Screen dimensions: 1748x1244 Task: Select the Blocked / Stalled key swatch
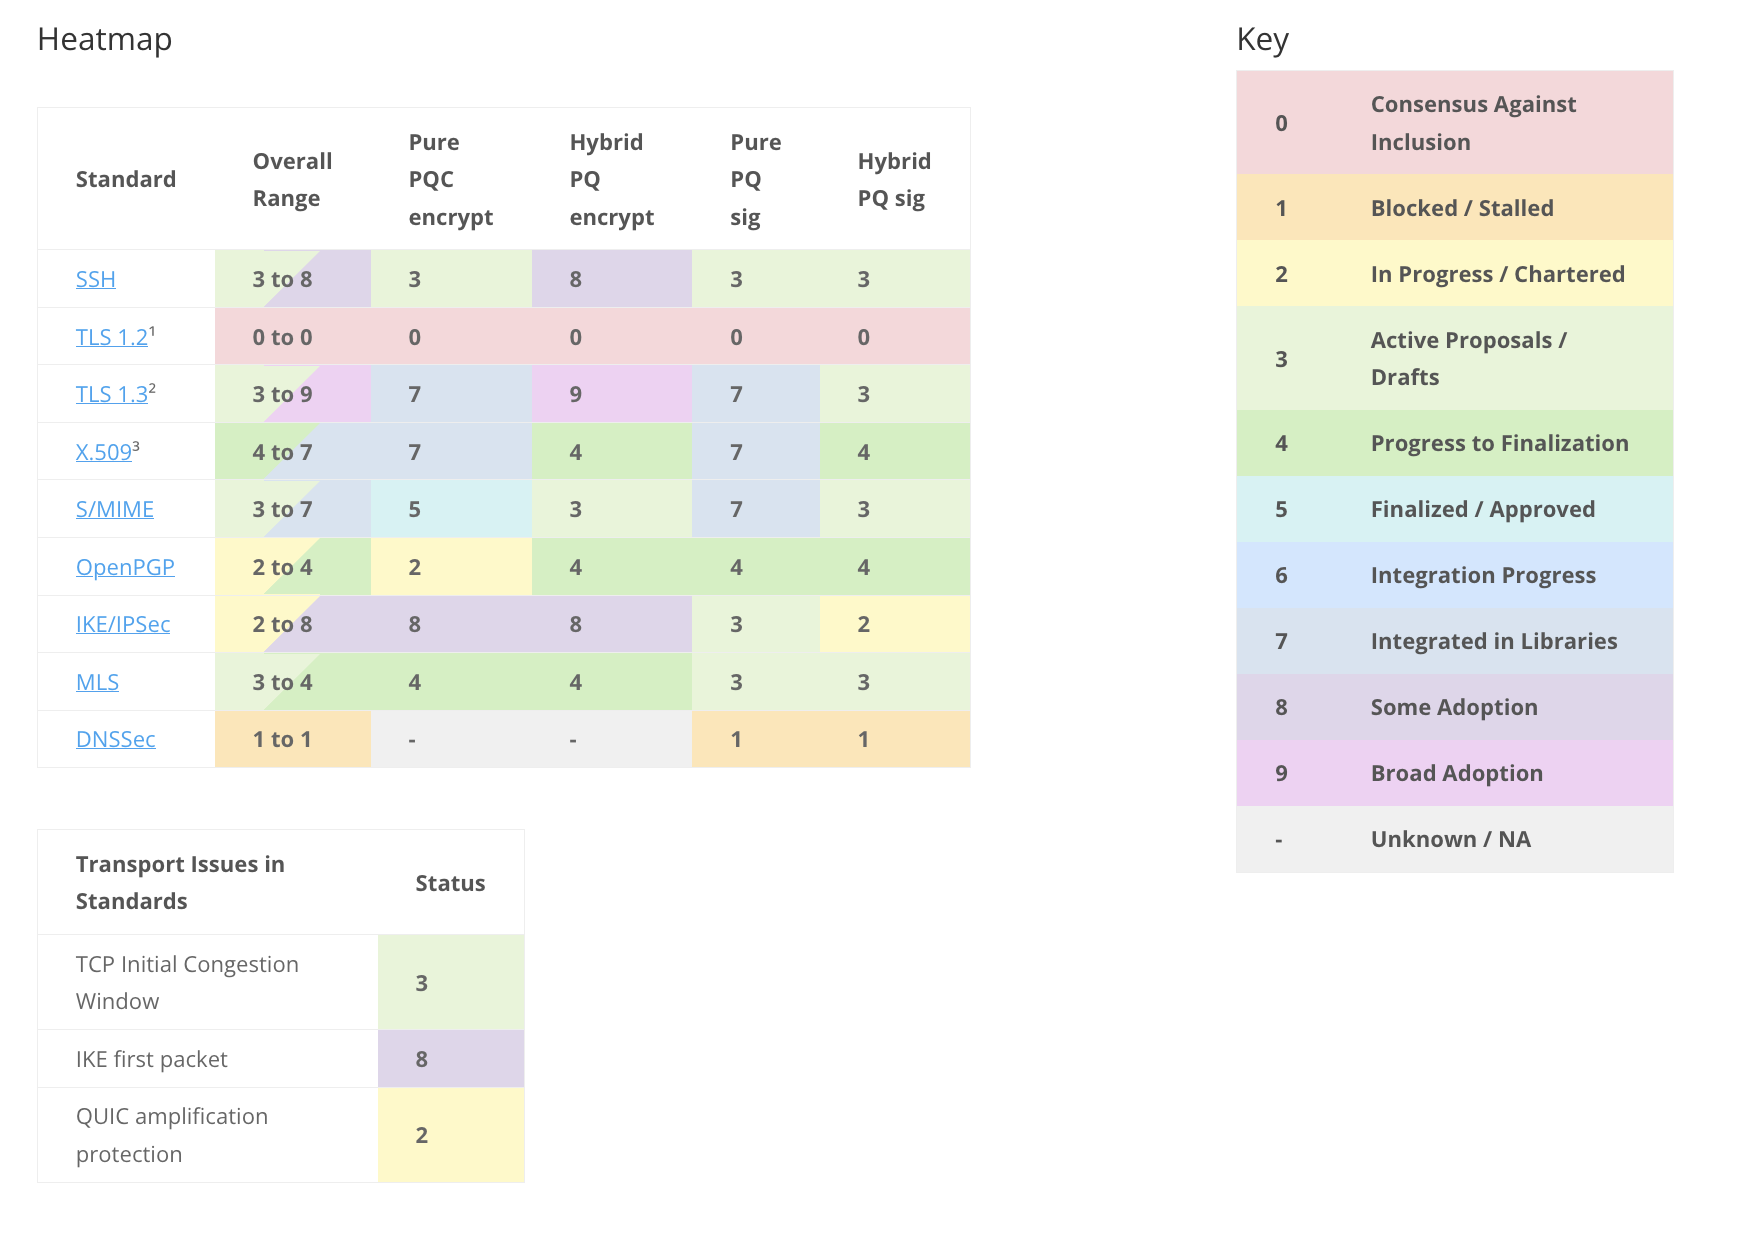click(1455, 208)
